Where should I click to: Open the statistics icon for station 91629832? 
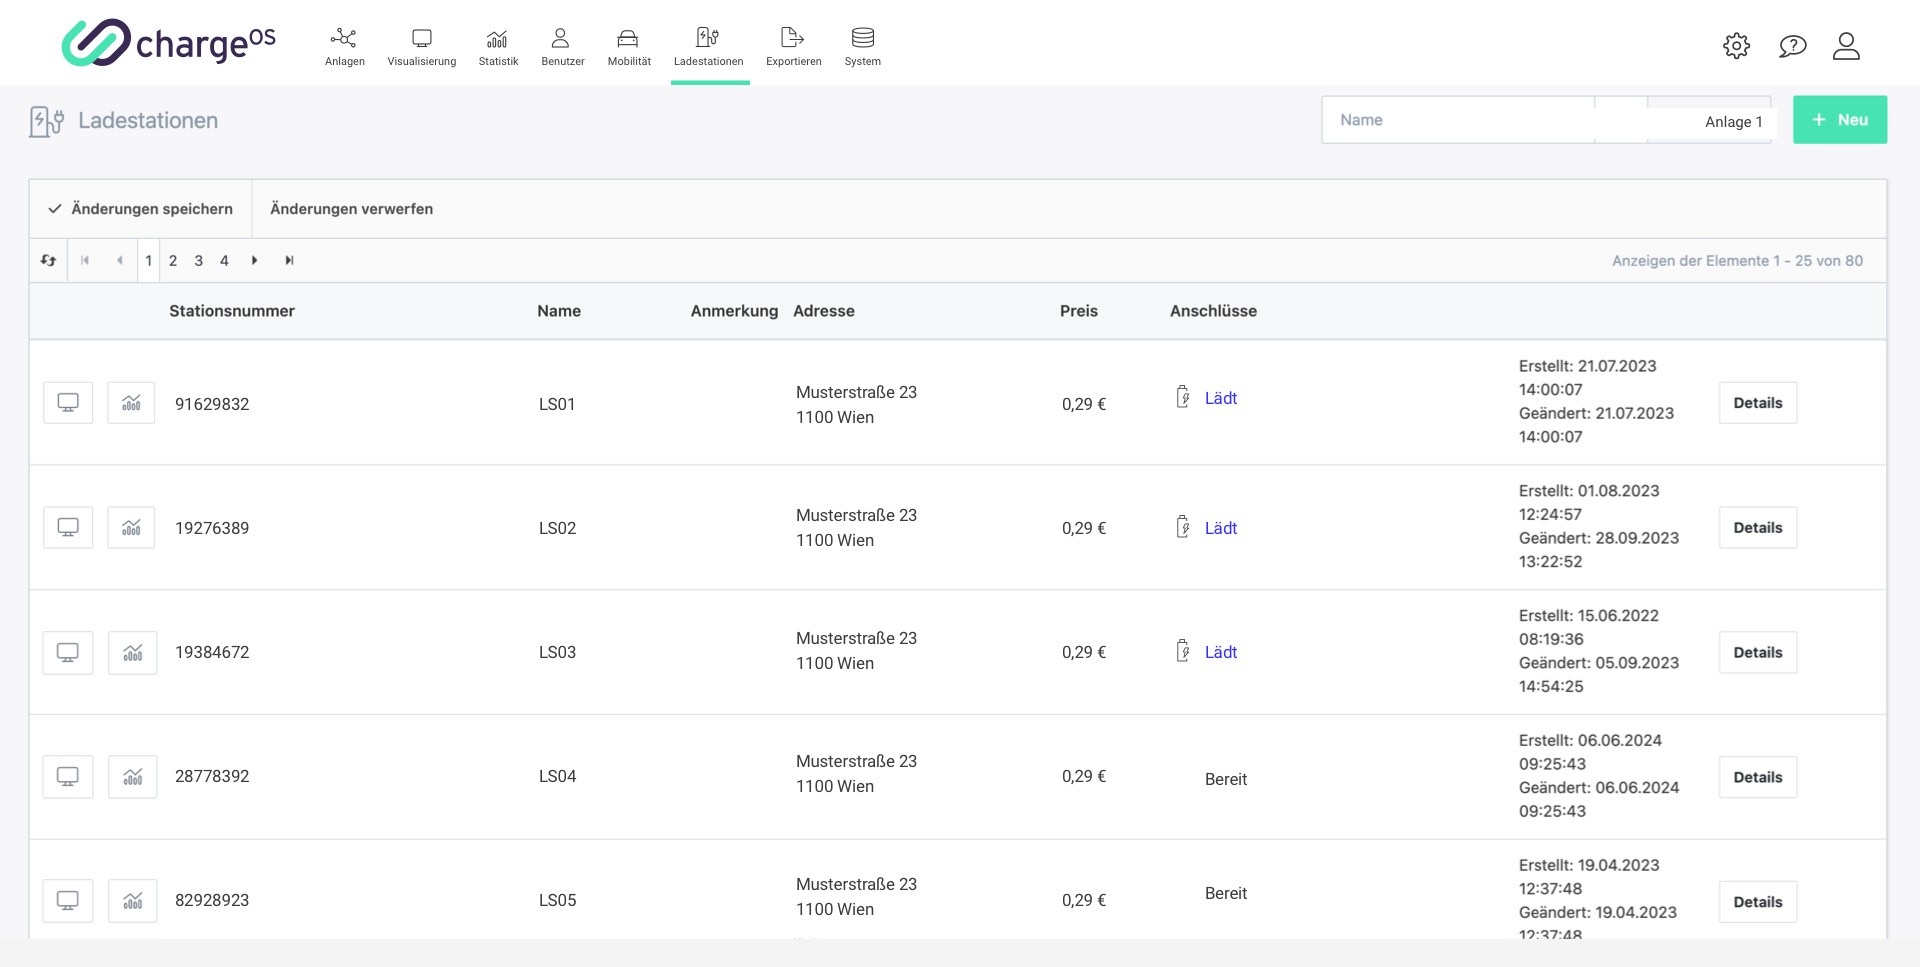click(131, 403)
